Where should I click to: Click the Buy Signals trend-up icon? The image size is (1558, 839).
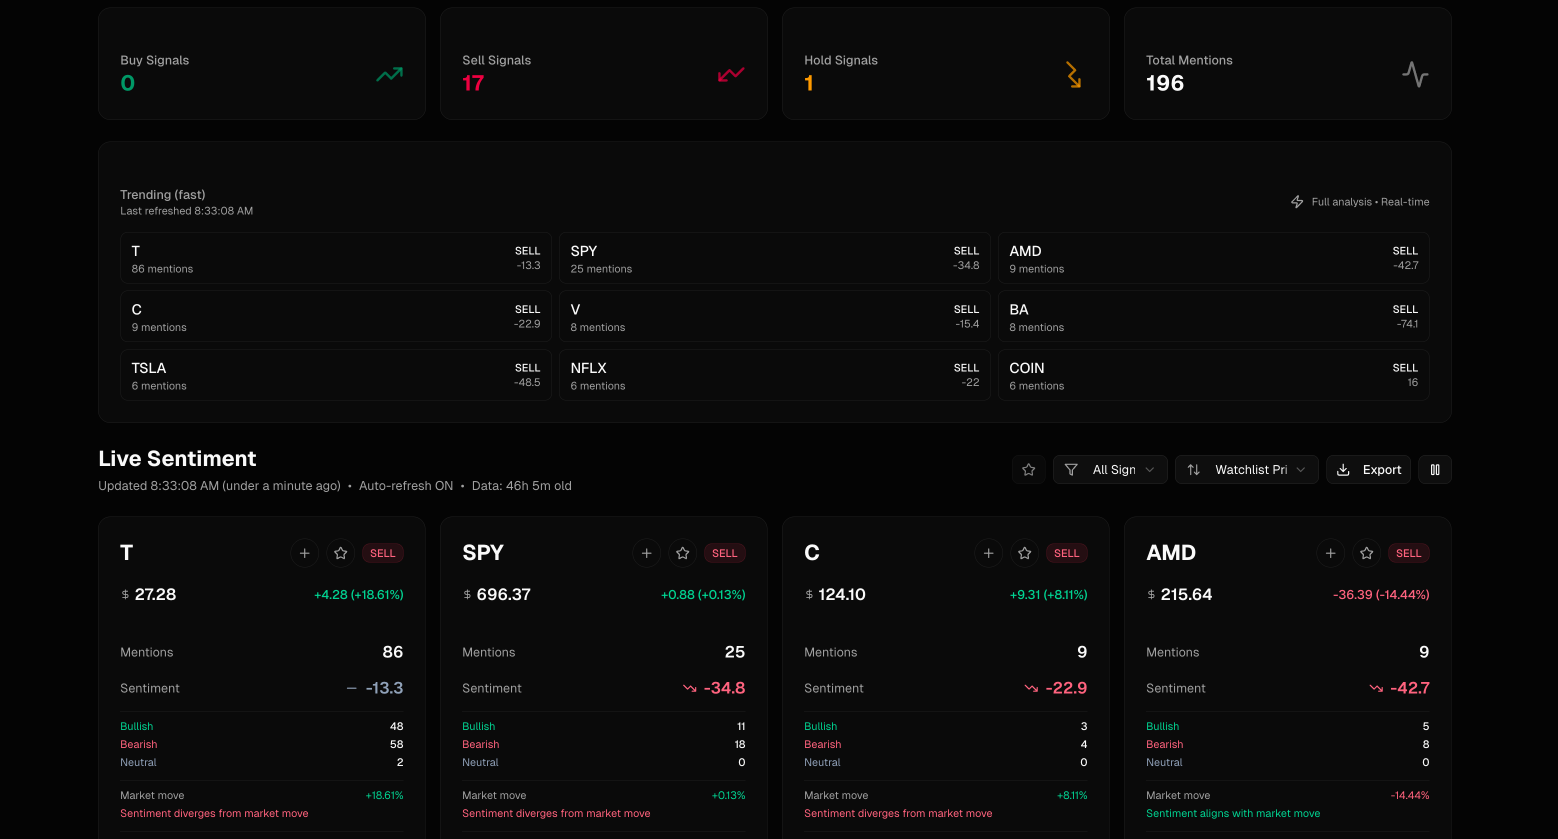point(389,74)
